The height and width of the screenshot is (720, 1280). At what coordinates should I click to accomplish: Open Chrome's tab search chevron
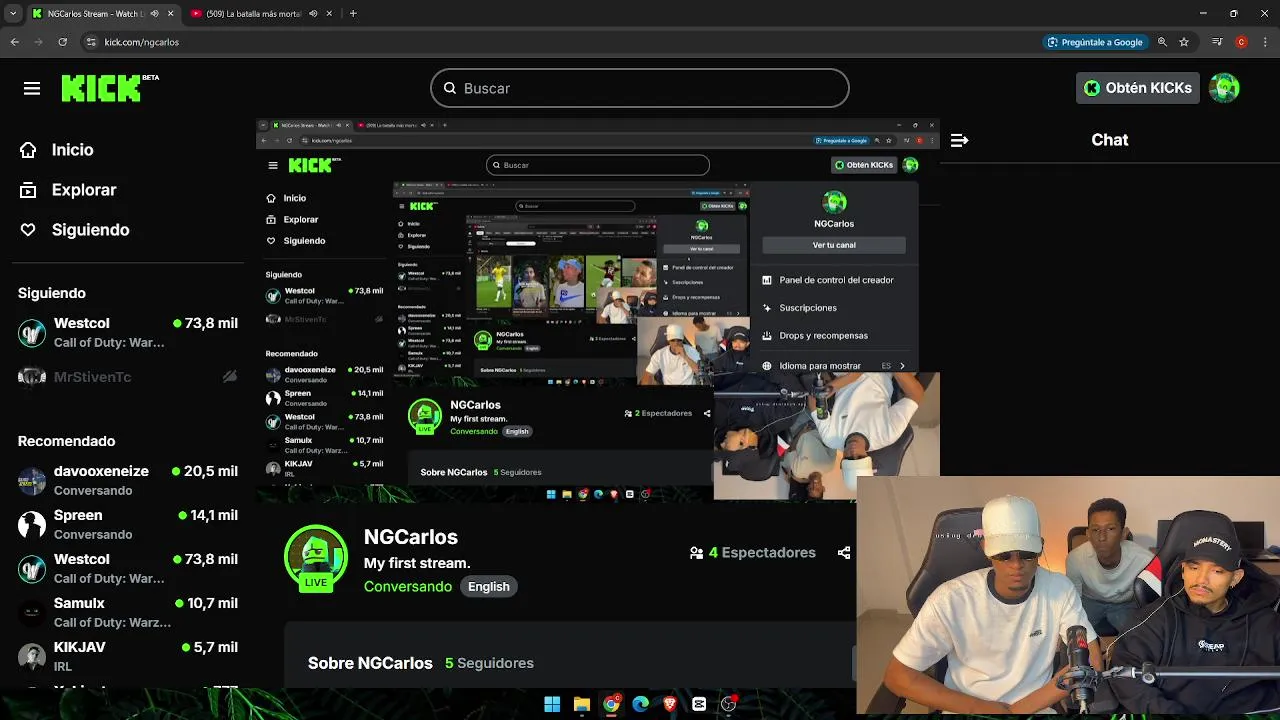13,13
